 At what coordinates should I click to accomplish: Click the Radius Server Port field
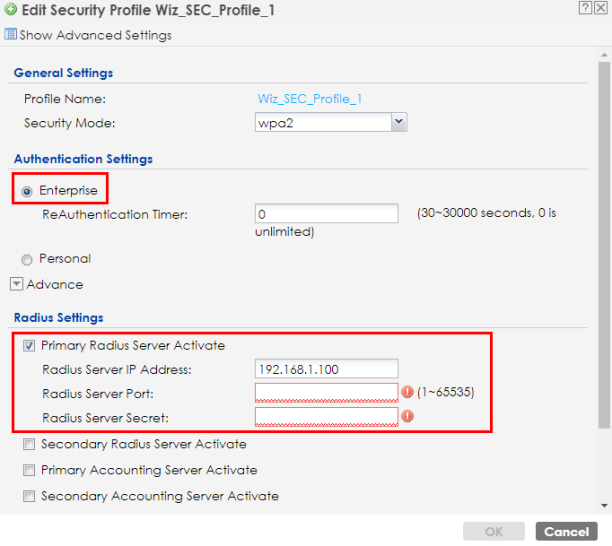click(x=326, y=392)
